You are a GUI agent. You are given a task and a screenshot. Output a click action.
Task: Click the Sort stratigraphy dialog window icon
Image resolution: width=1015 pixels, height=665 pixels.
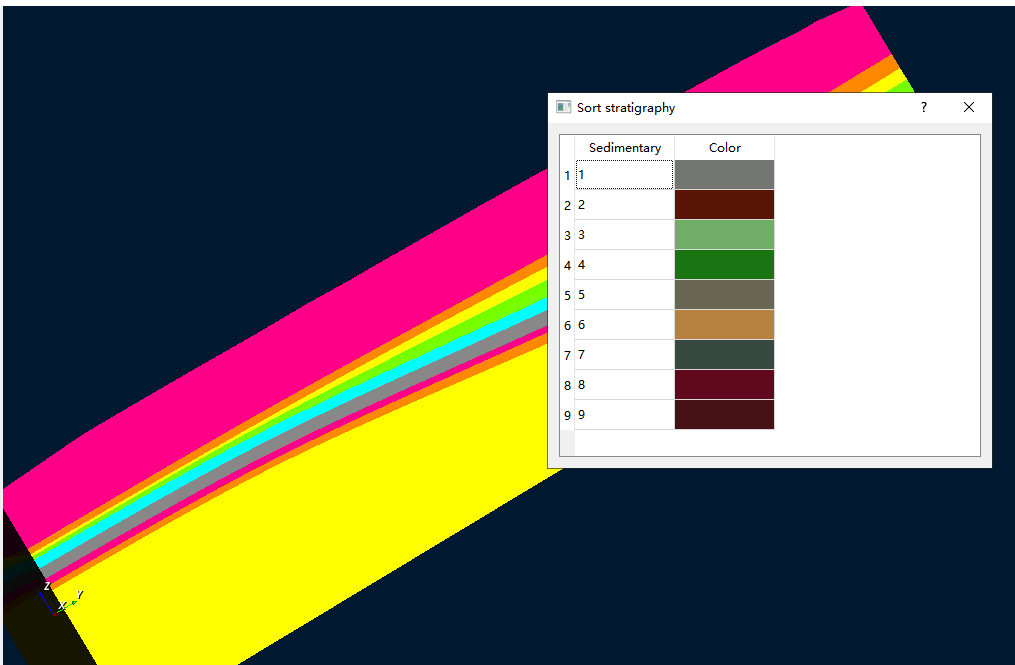564,107
